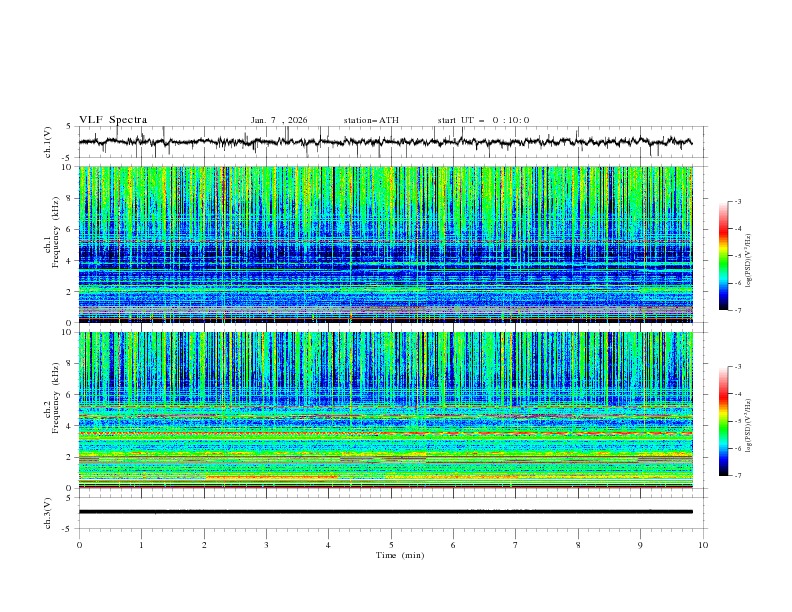Click the "-3" tick on ch.2 color bar
Screen dimensions: 792x612
pos(738,367)
